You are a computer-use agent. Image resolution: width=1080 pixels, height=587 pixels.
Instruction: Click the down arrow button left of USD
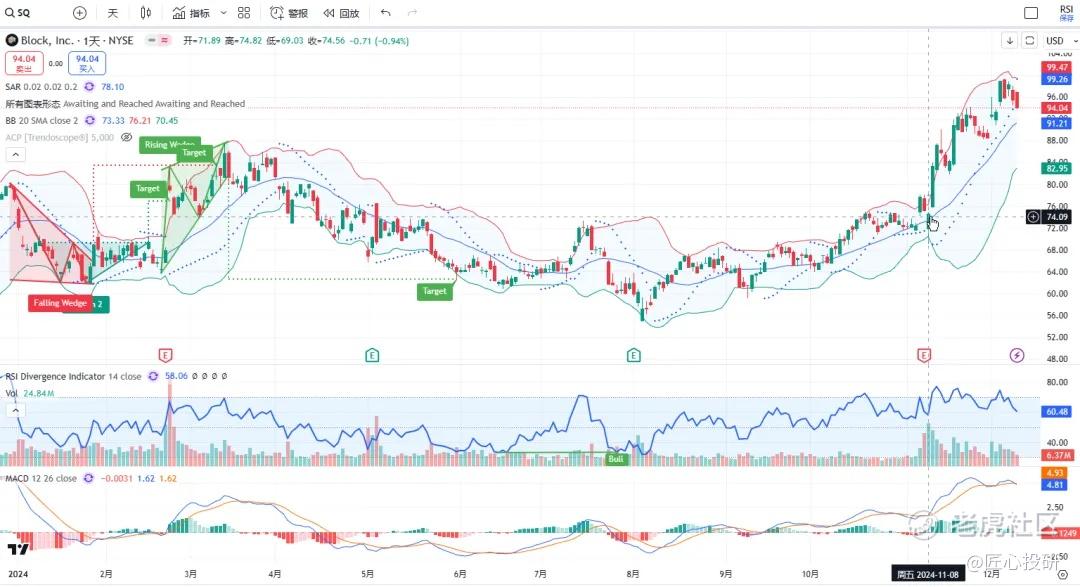[1010, 41]
